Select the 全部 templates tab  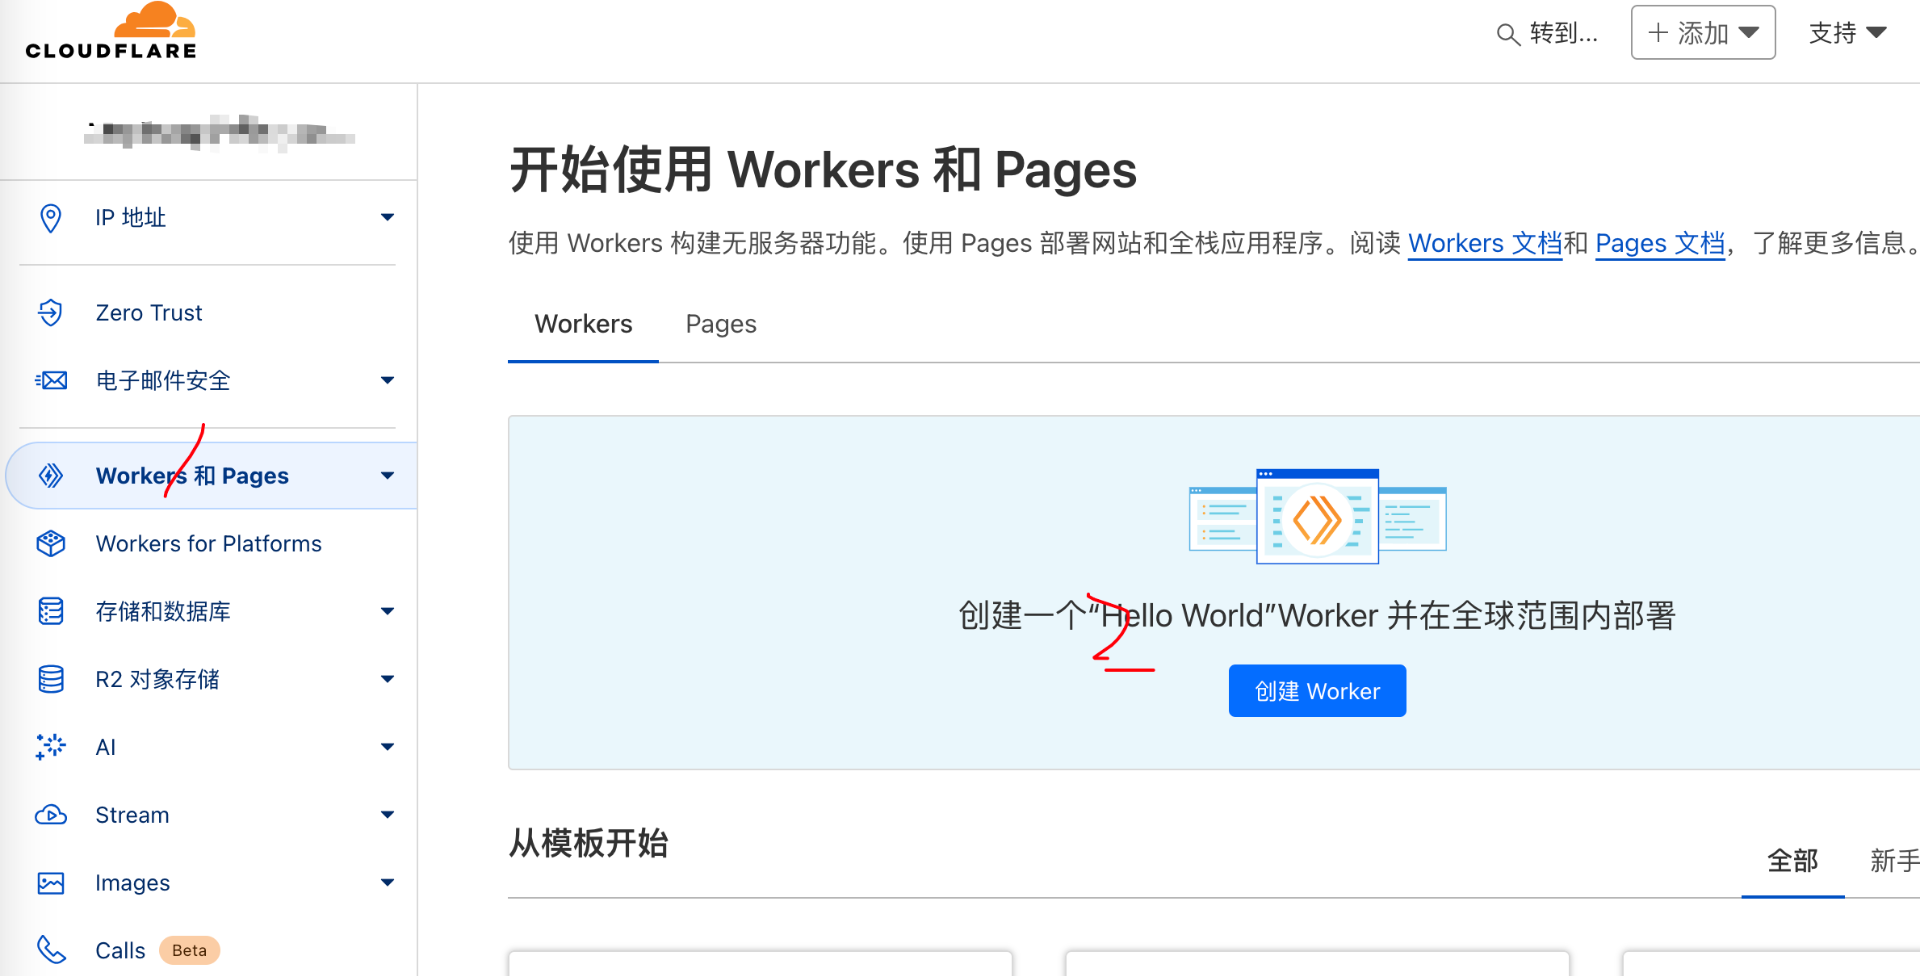pos(1792,861)
